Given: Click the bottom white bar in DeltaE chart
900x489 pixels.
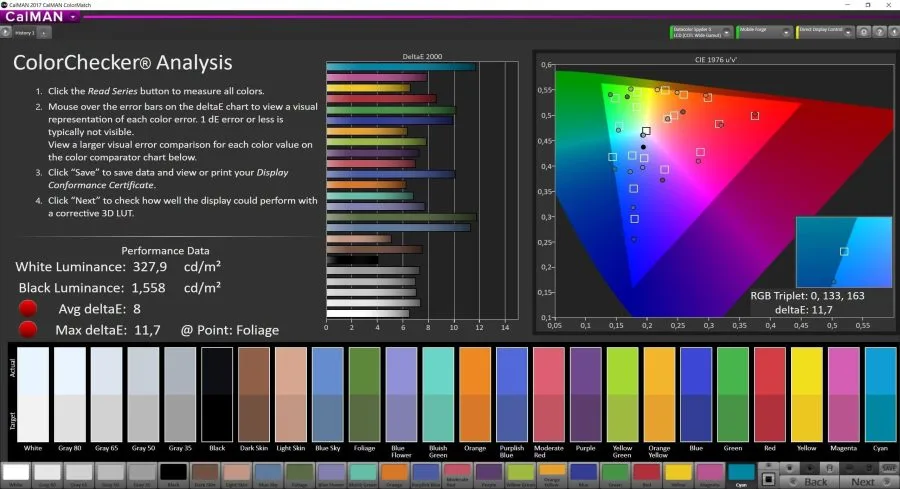Looking at the screenshot, I should pyautogui.click(x=367, y=313).
